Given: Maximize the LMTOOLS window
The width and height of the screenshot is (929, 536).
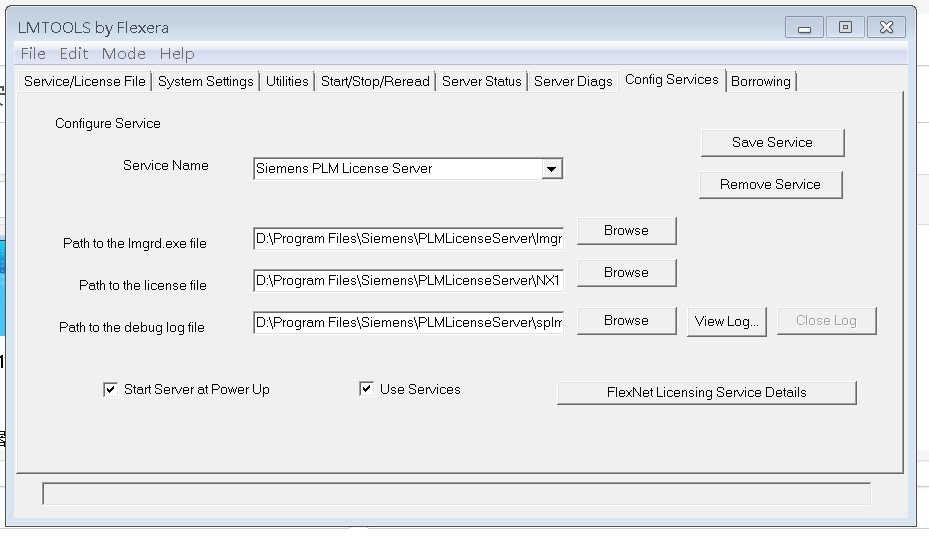Looking at the screenshot, I should (845, 28).
